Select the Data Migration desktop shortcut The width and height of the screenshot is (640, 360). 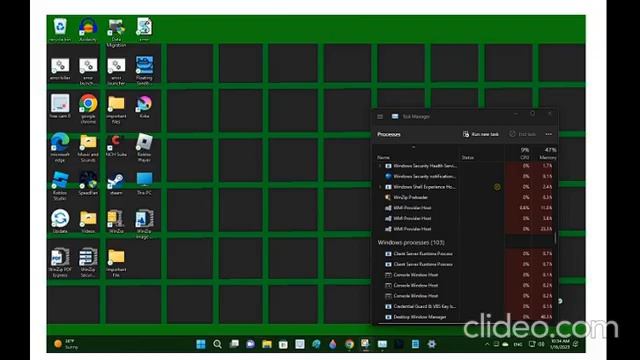pyautogui.click(x=116, y=33)
